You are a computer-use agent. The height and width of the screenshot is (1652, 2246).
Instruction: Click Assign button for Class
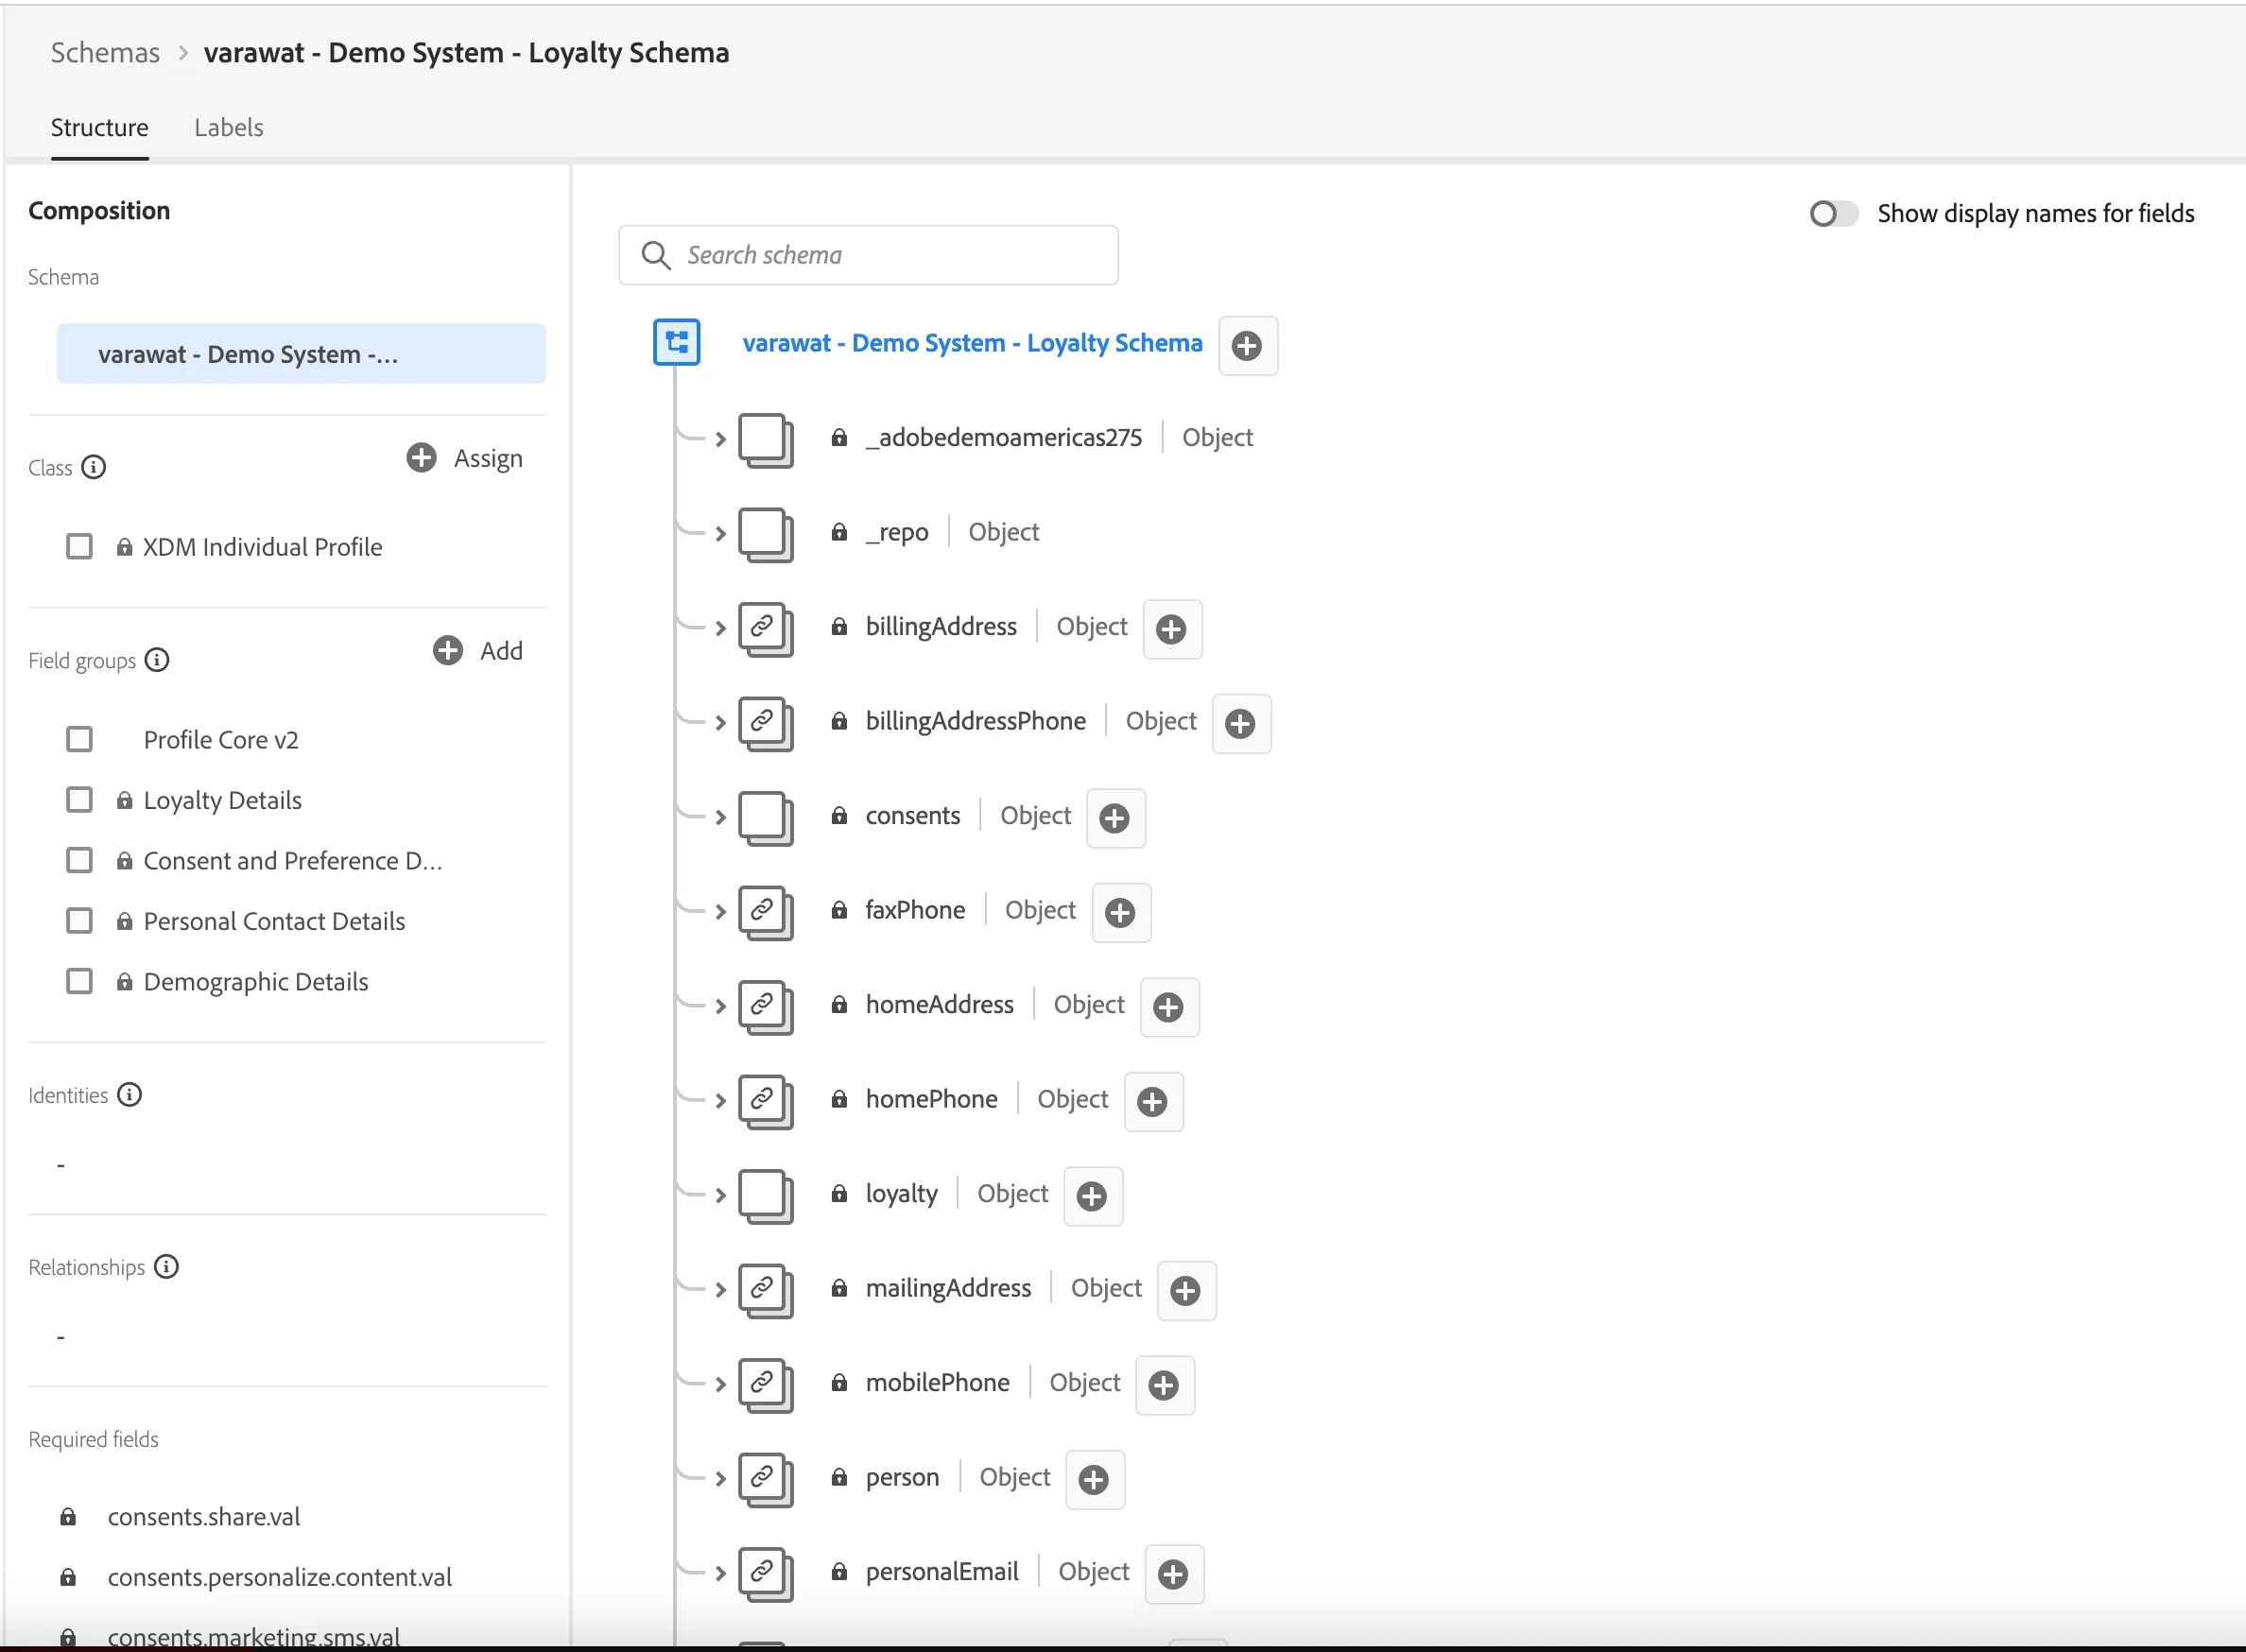465,458
